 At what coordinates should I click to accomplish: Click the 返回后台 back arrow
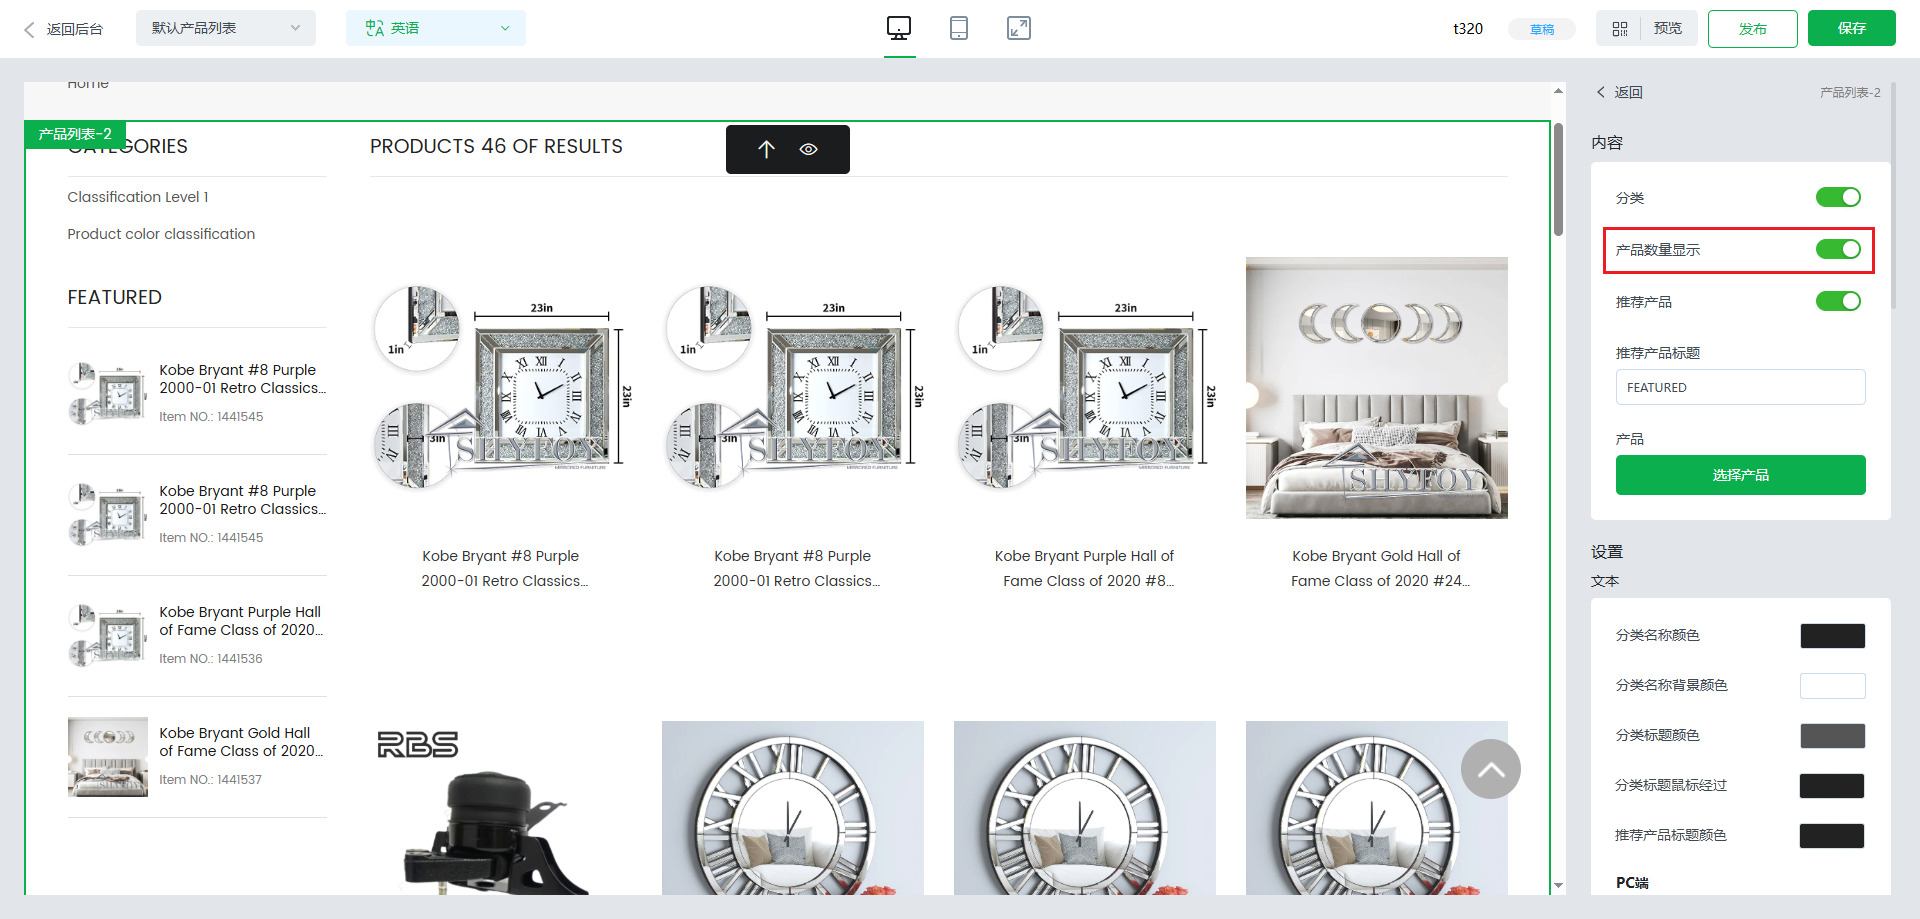(30, 29)
